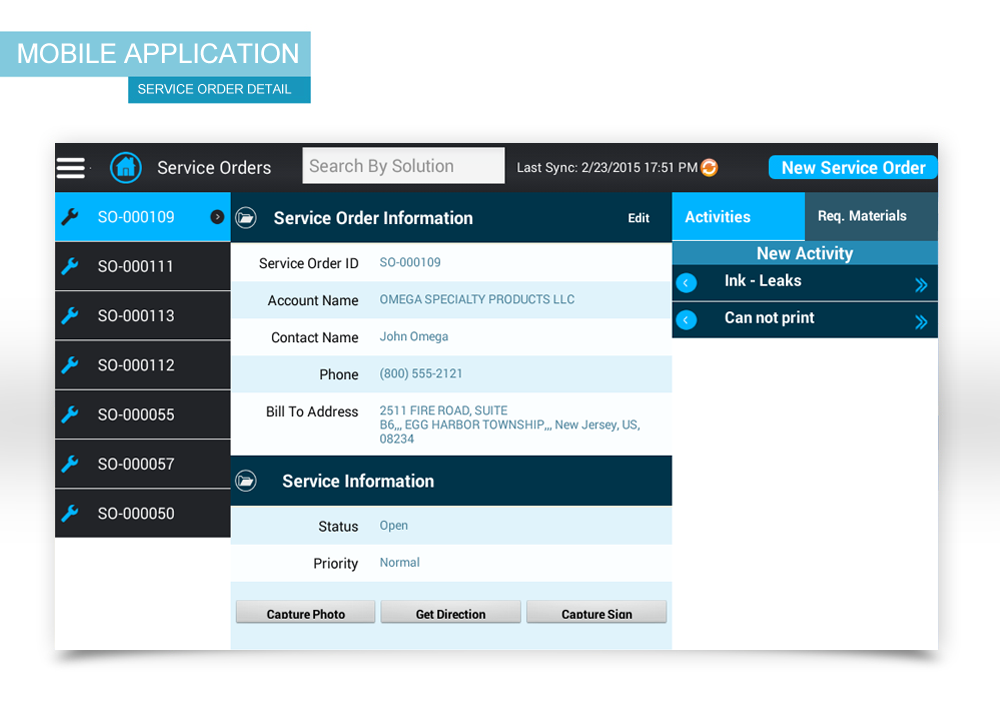Expand the Can not print activity chevron
The image size is (1000, 723).
[921, 321]
